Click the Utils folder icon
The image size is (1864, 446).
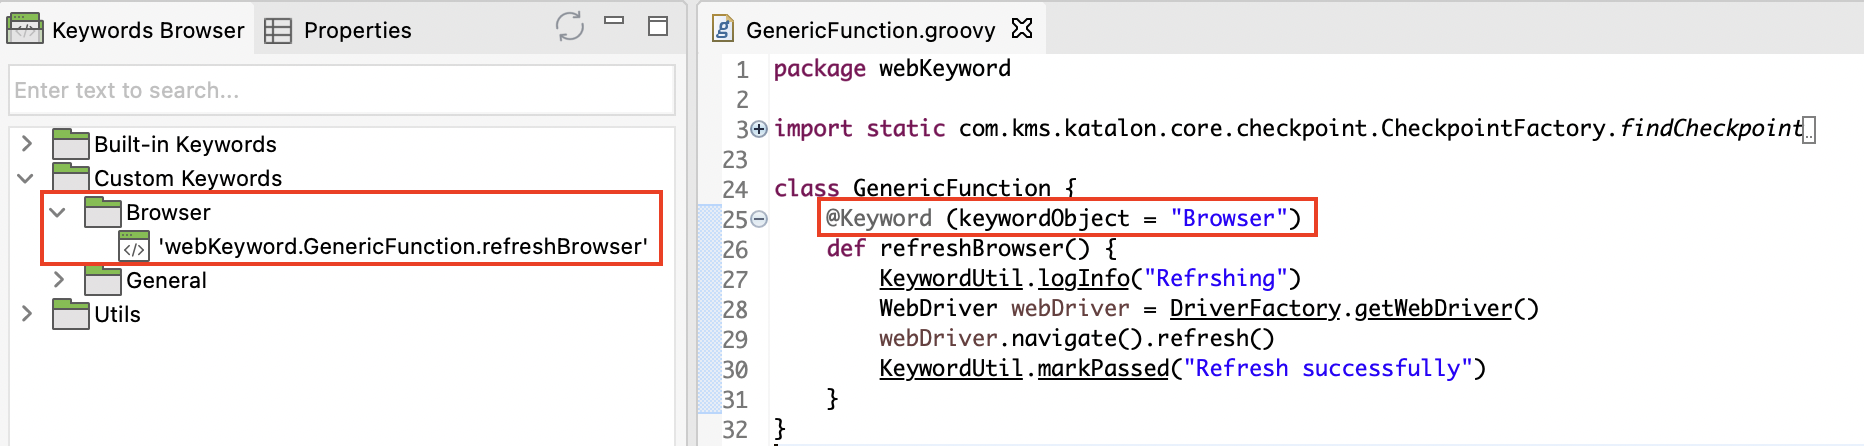[x=70, y=314]
